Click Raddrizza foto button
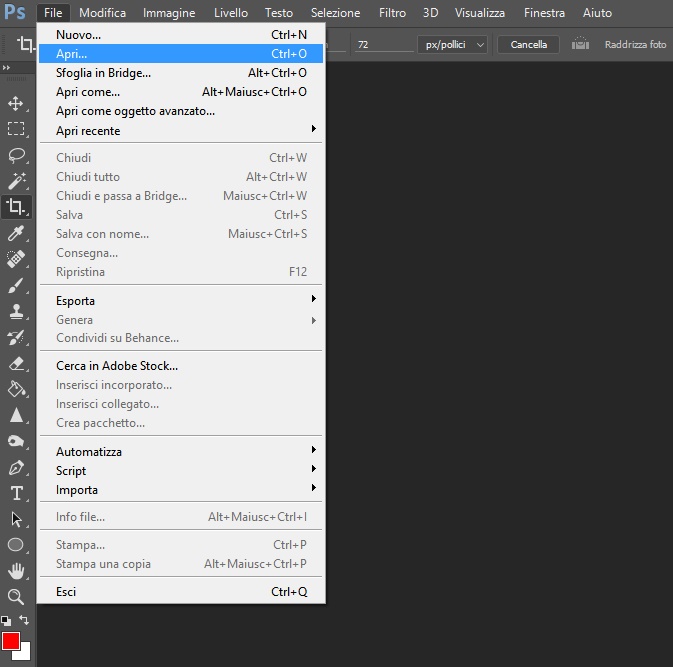This screenshot has width=673, height=667. point(635,45)
